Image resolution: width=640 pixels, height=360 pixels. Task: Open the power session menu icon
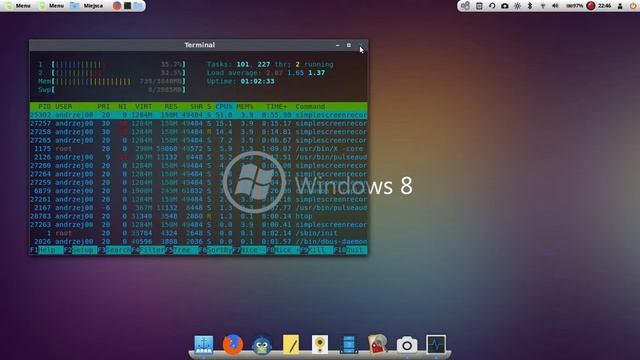pyautogui.click(x=633, y=6)
